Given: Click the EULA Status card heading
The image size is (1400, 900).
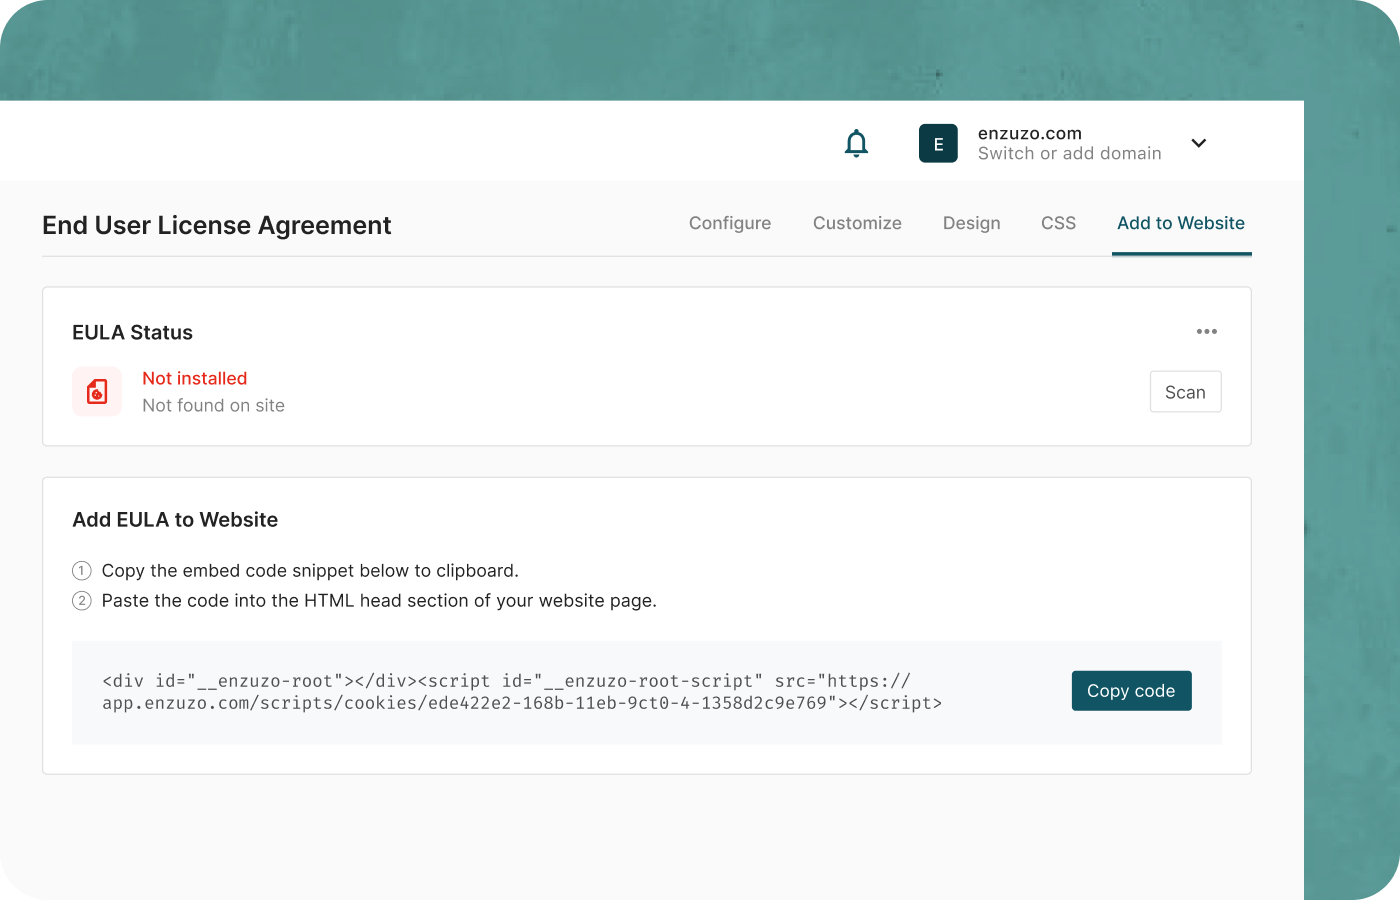Looking at the screenshot, I should point(132,332).
